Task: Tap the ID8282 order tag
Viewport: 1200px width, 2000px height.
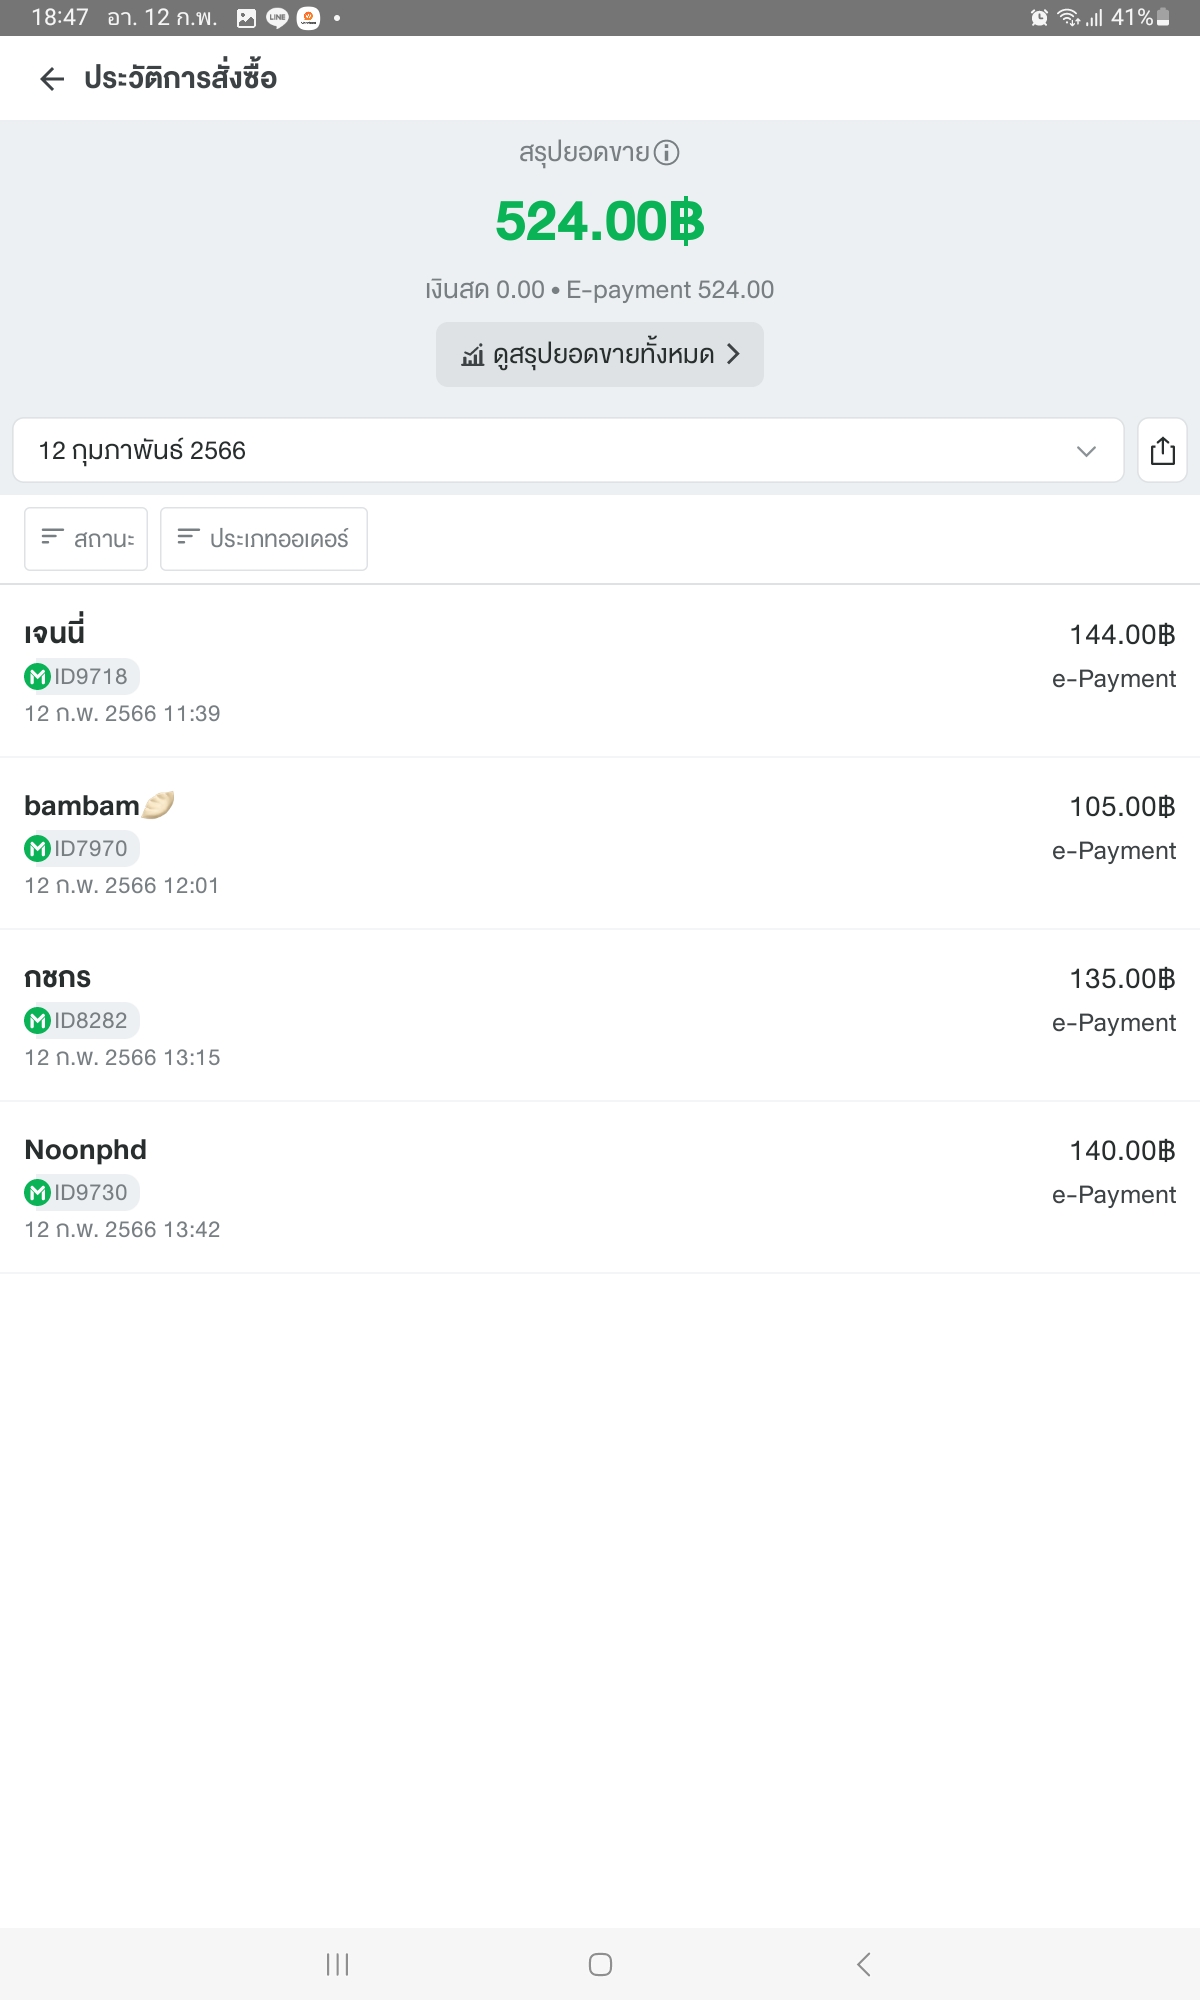Action: (82, 1021)
